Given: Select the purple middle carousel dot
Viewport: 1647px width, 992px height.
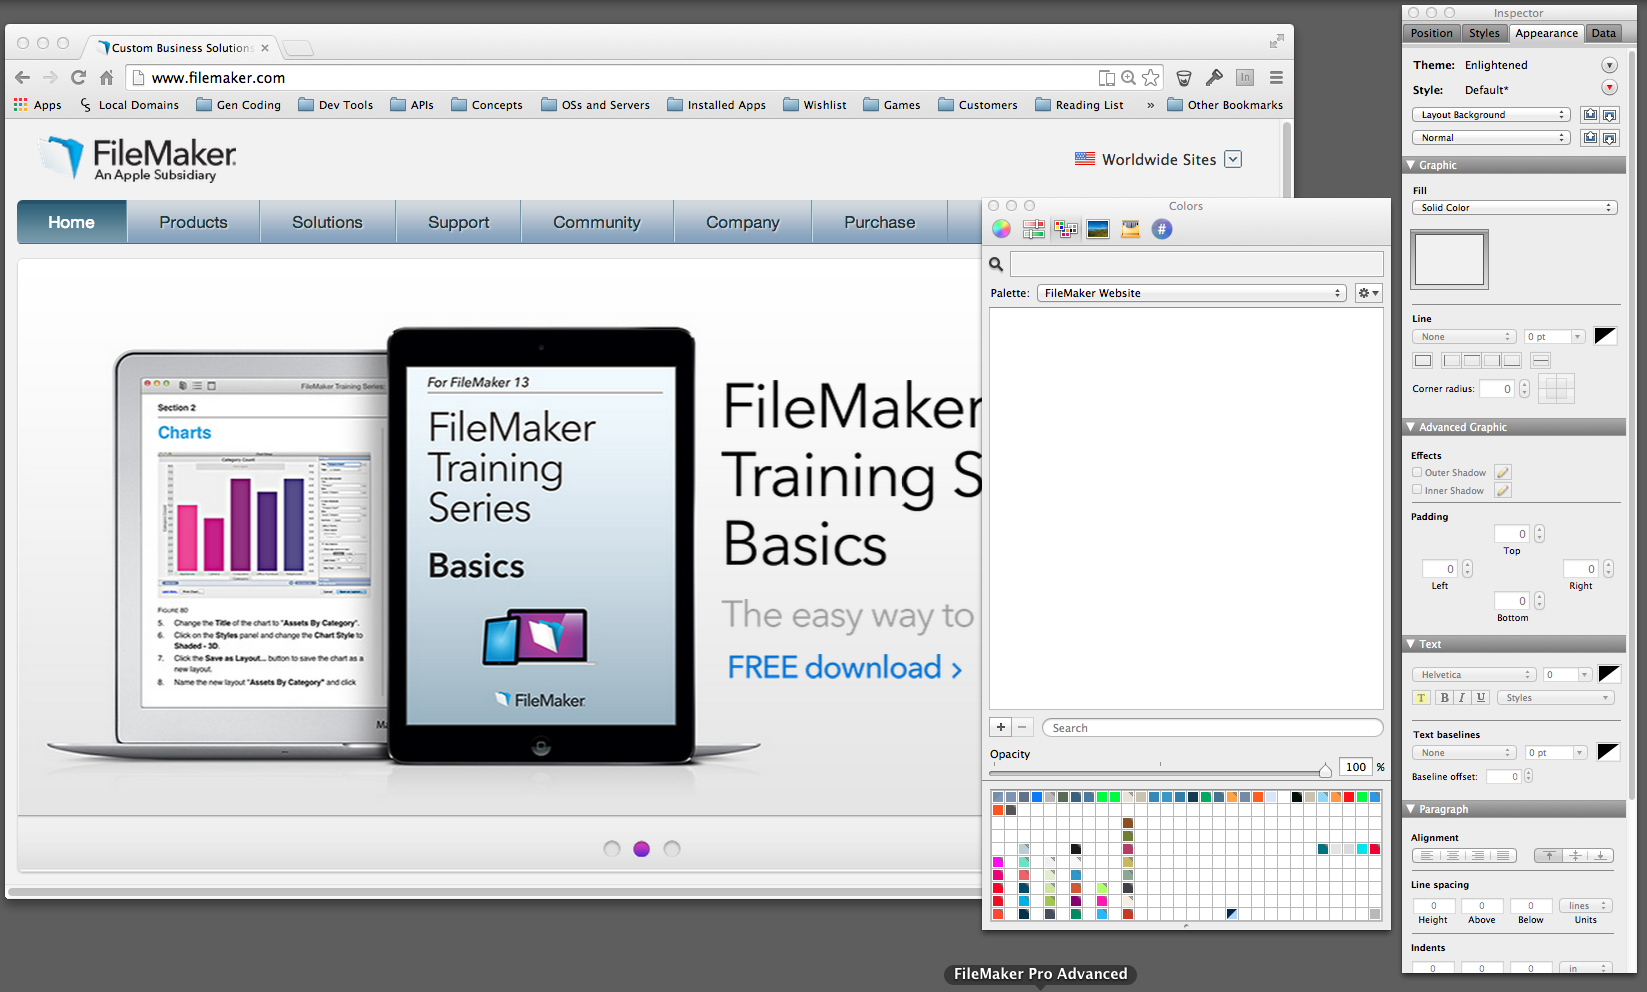Looking at the screenshot, I should pyautogui.click(x=642, y=849).
